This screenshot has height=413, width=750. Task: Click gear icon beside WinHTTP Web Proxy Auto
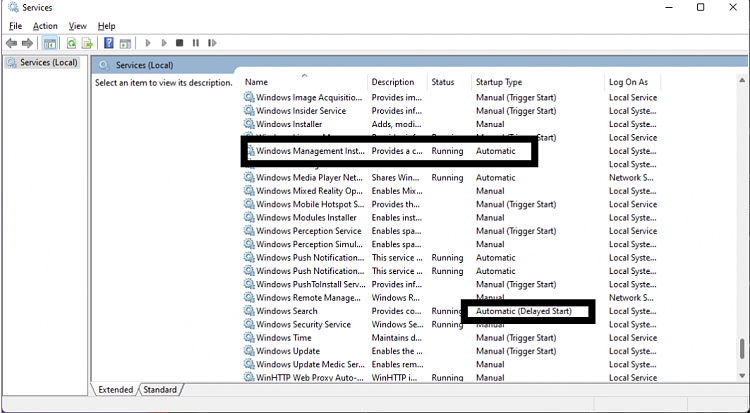pyautogui.click(x=249, y=377)
